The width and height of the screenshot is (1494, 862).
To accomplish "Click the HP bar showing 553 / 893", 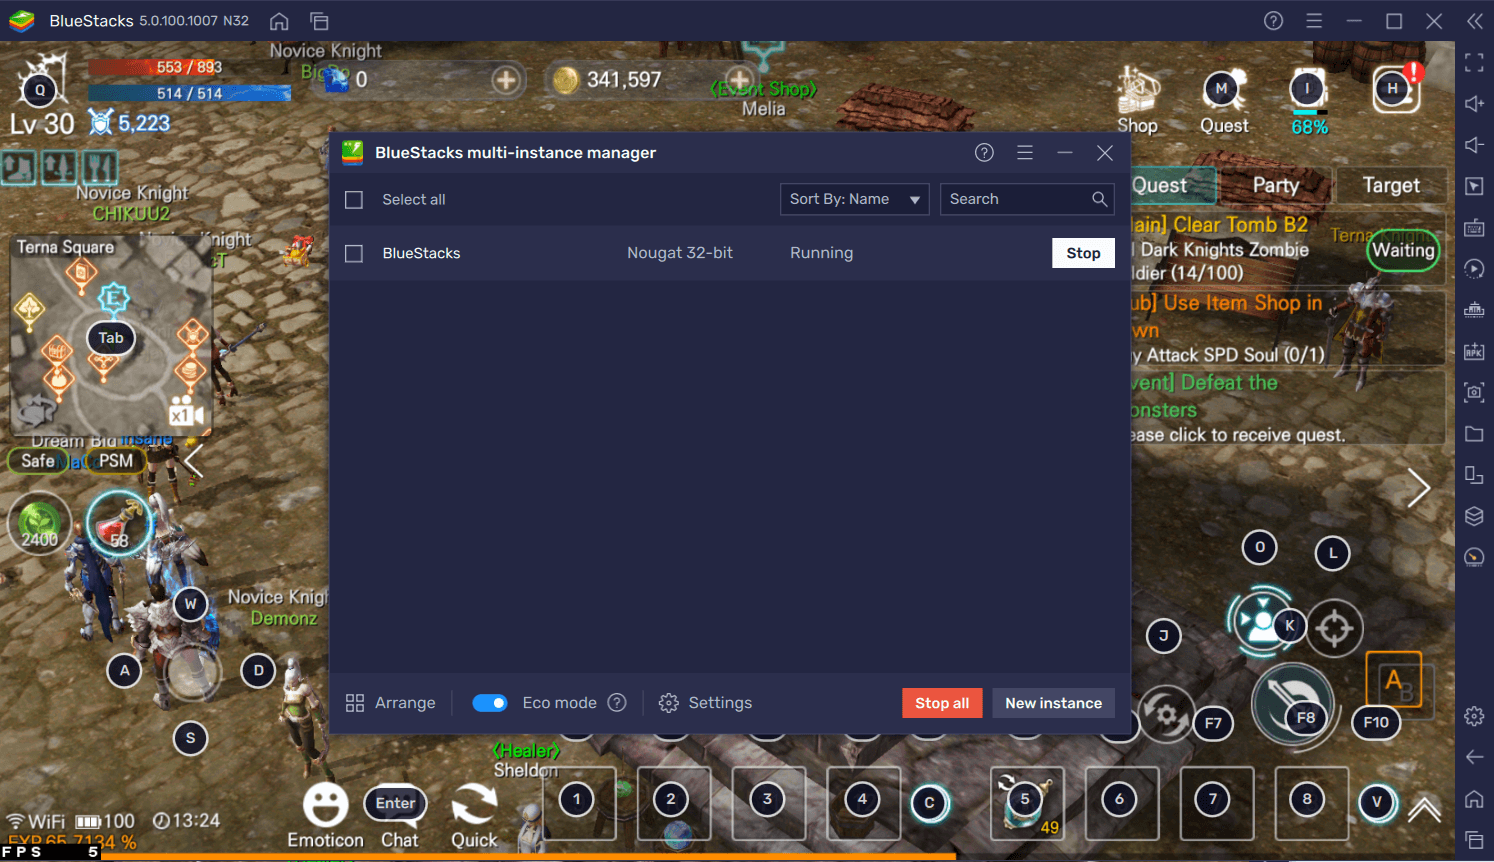I will (190, 67).
